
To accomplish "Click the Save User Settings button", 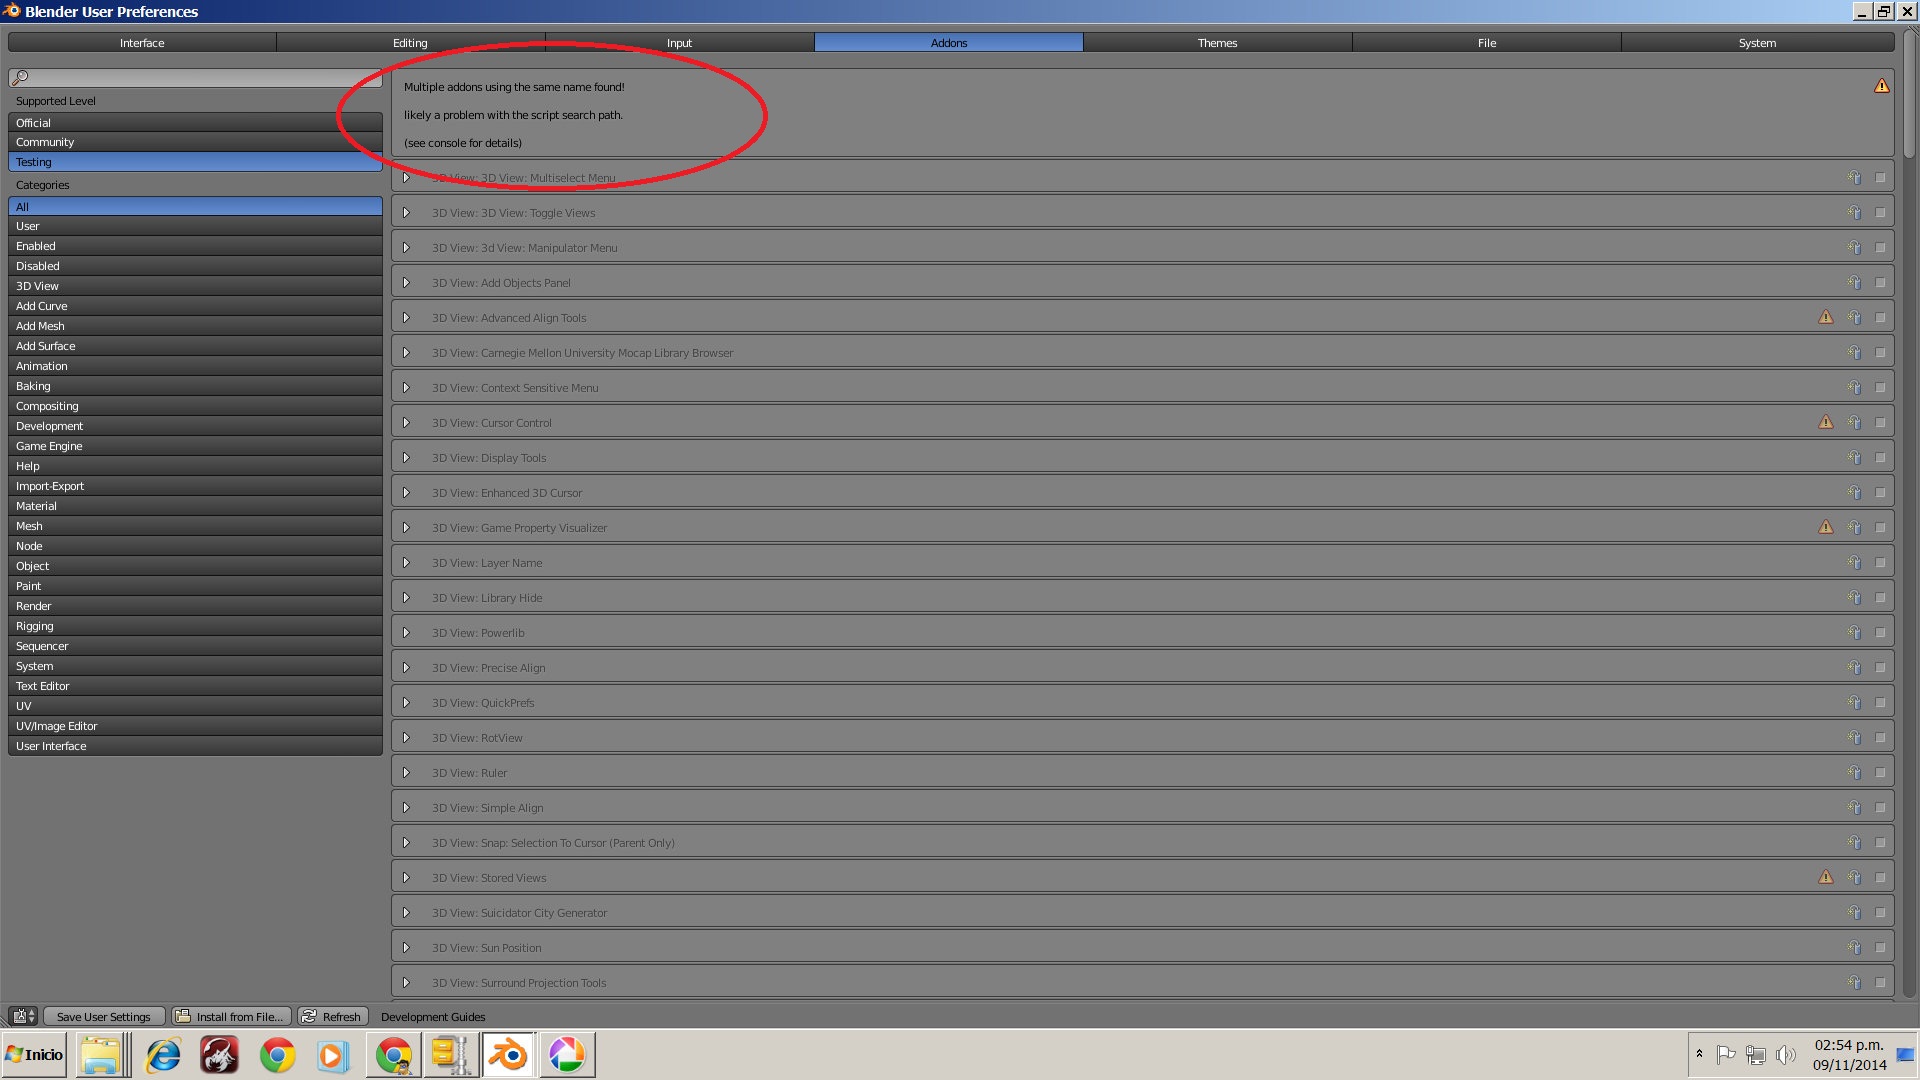I will [x=103, y=1017].
